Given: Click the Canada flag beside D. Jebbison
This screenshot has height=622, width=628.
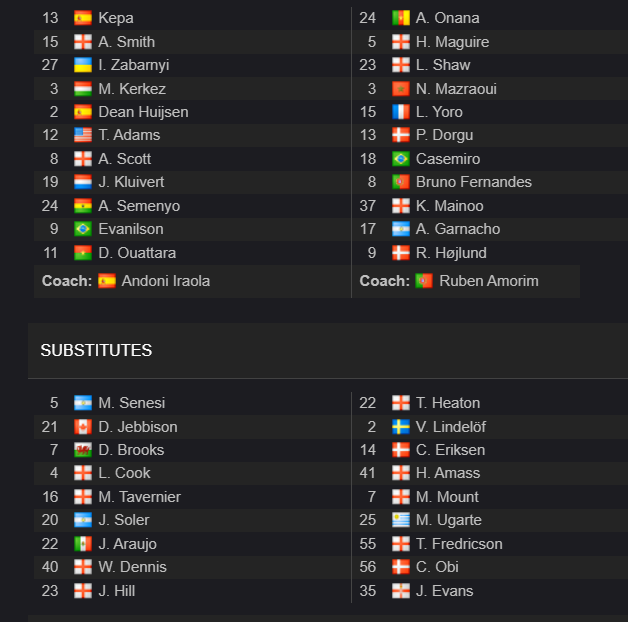Looking at the screenshot, I should tap(83, 427).
